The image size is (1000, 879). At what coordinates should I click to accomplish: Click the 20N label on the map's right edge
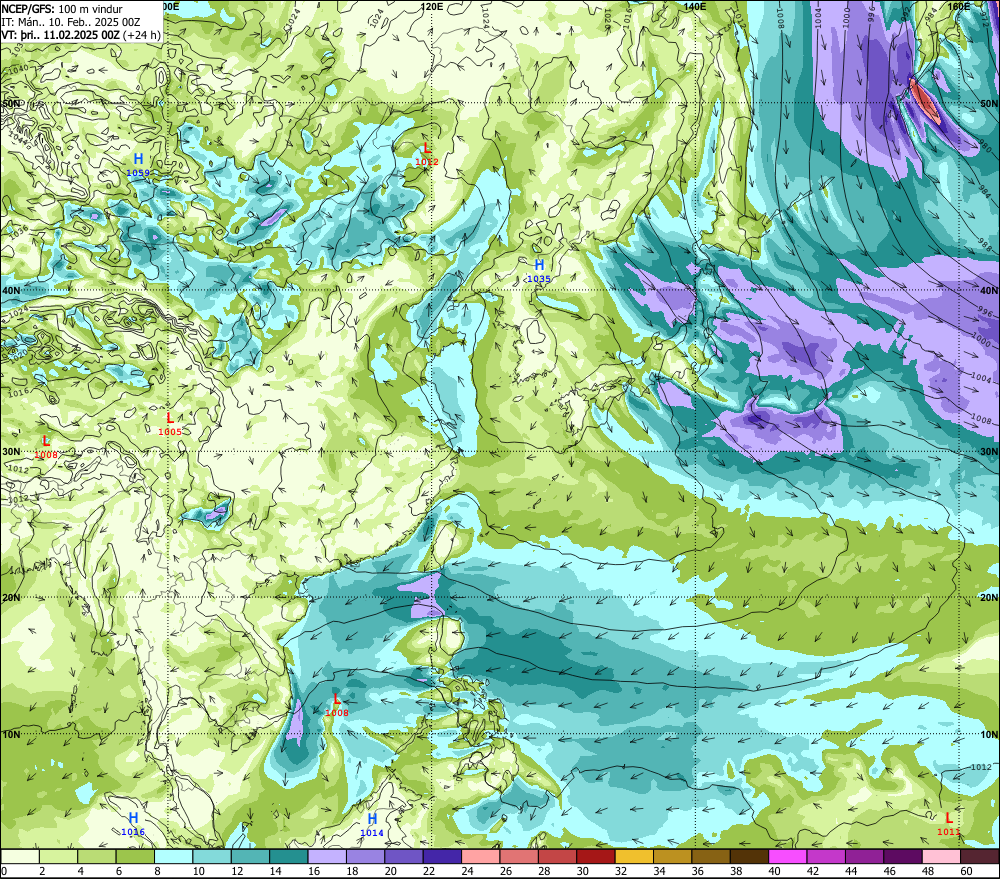pos(989,598)
